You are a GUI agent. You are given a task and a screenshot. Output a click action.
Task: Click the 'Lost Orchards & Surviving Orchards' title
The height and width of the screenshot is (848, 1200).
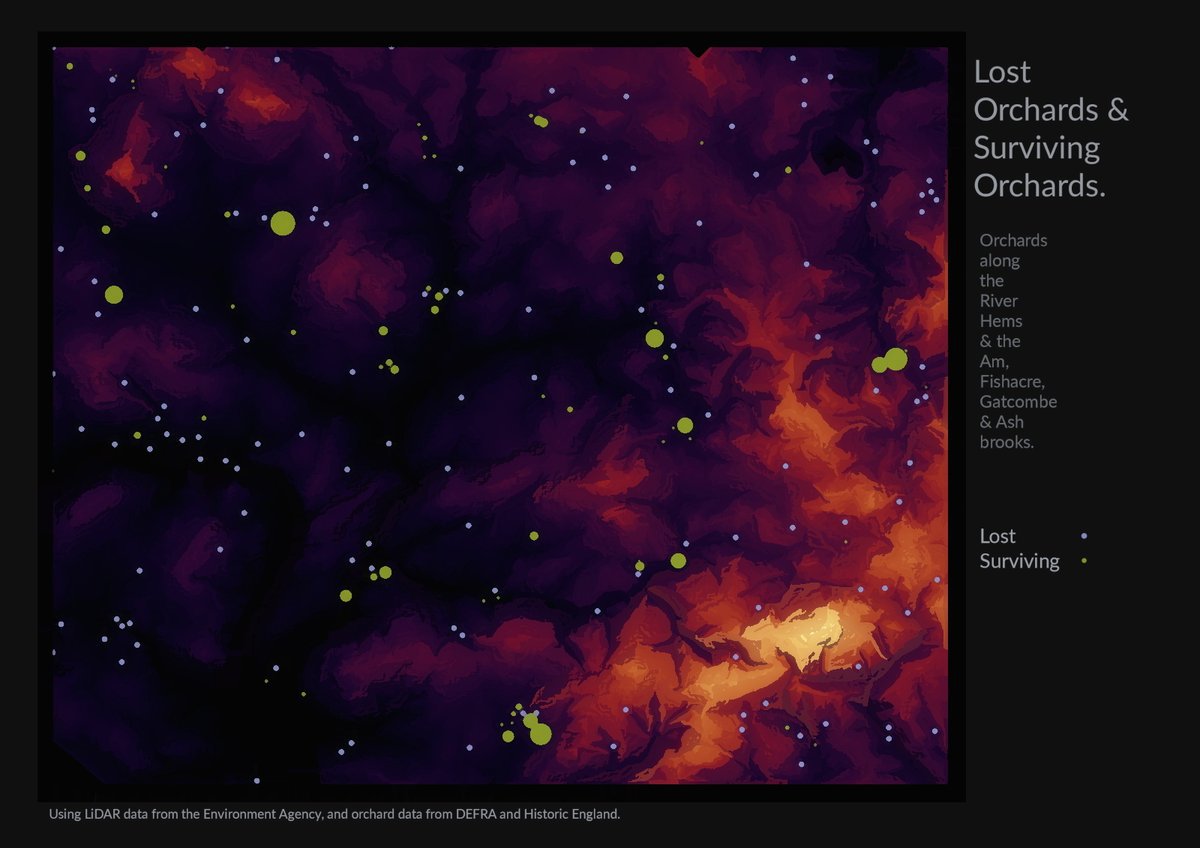click(x=1050, y=128)
